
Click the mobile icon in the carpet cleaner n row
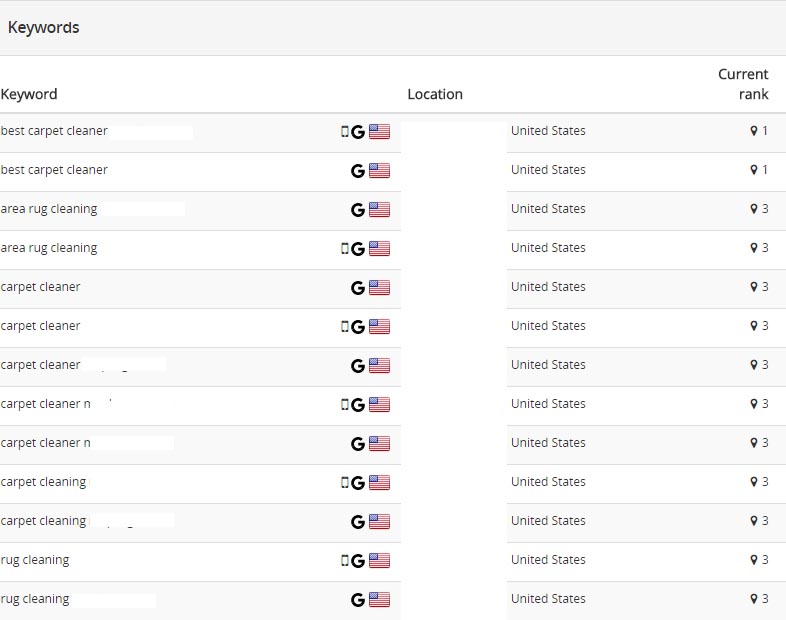[x=345, y=405]
